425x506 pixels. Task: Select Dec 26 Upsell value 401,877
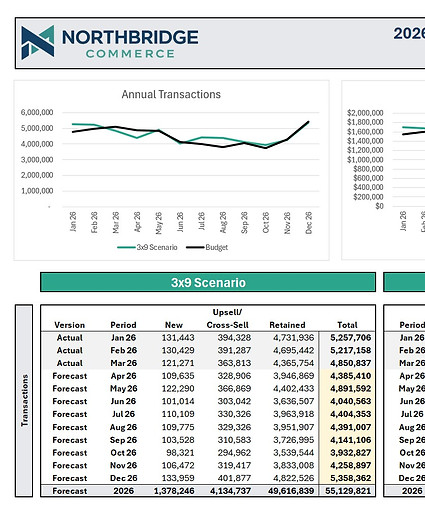click(234, 478)
